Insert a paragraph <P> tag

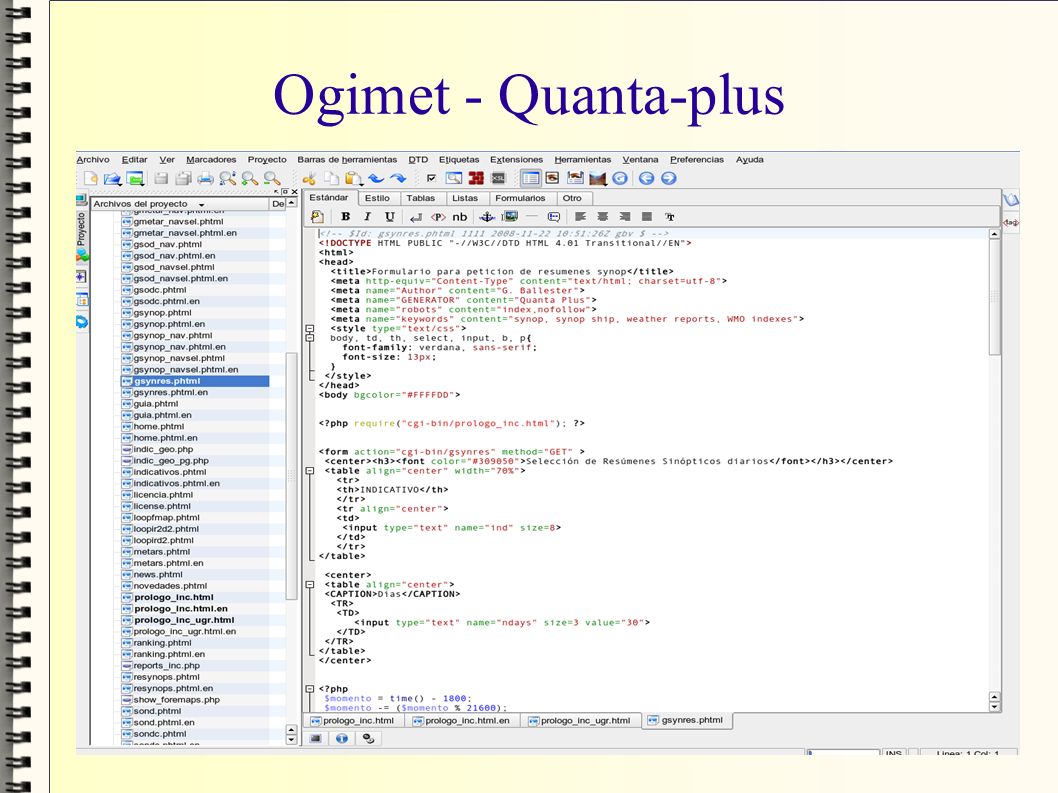(439, 217)
